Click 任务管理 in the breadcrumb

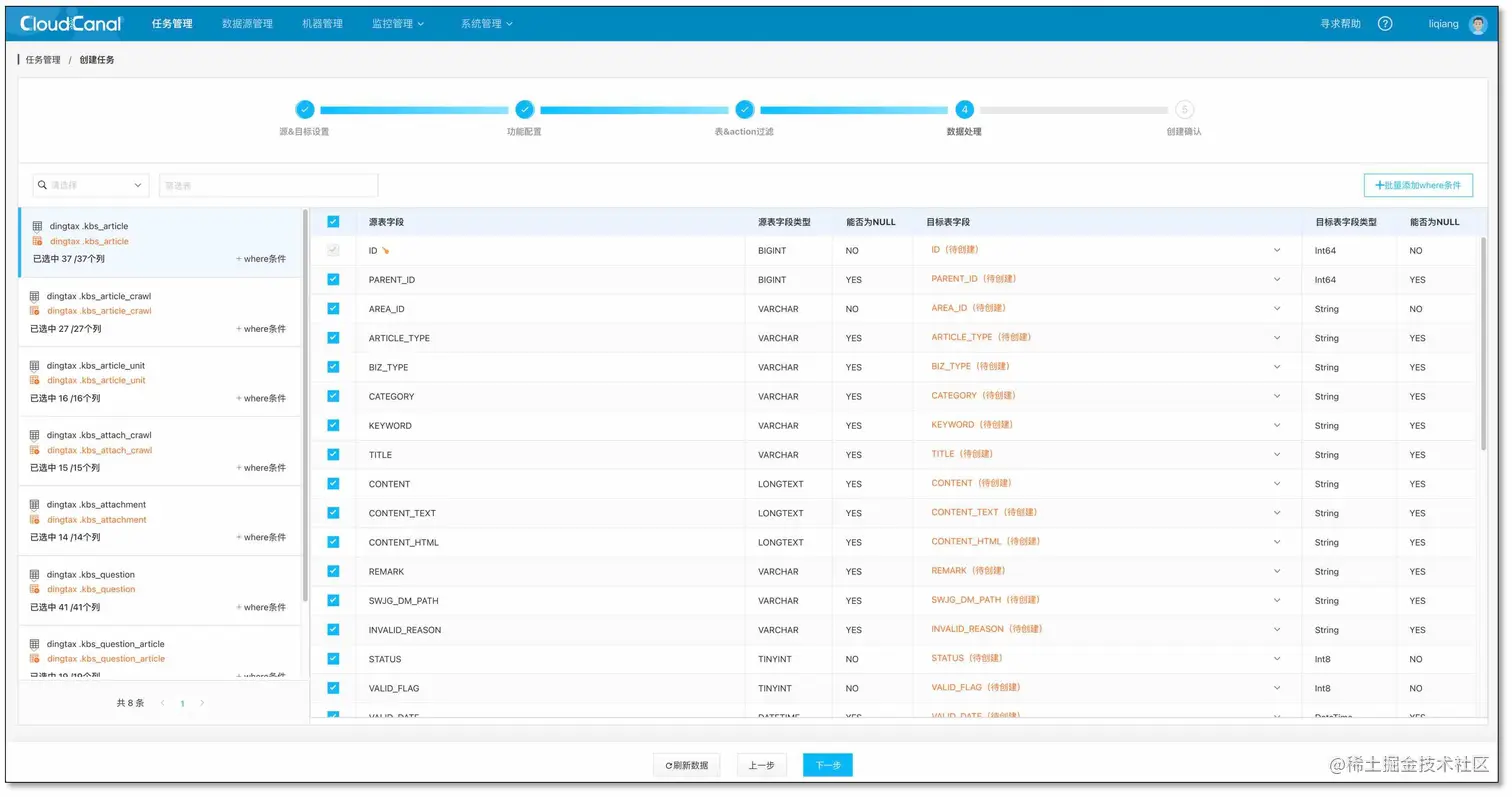point(43,60)
